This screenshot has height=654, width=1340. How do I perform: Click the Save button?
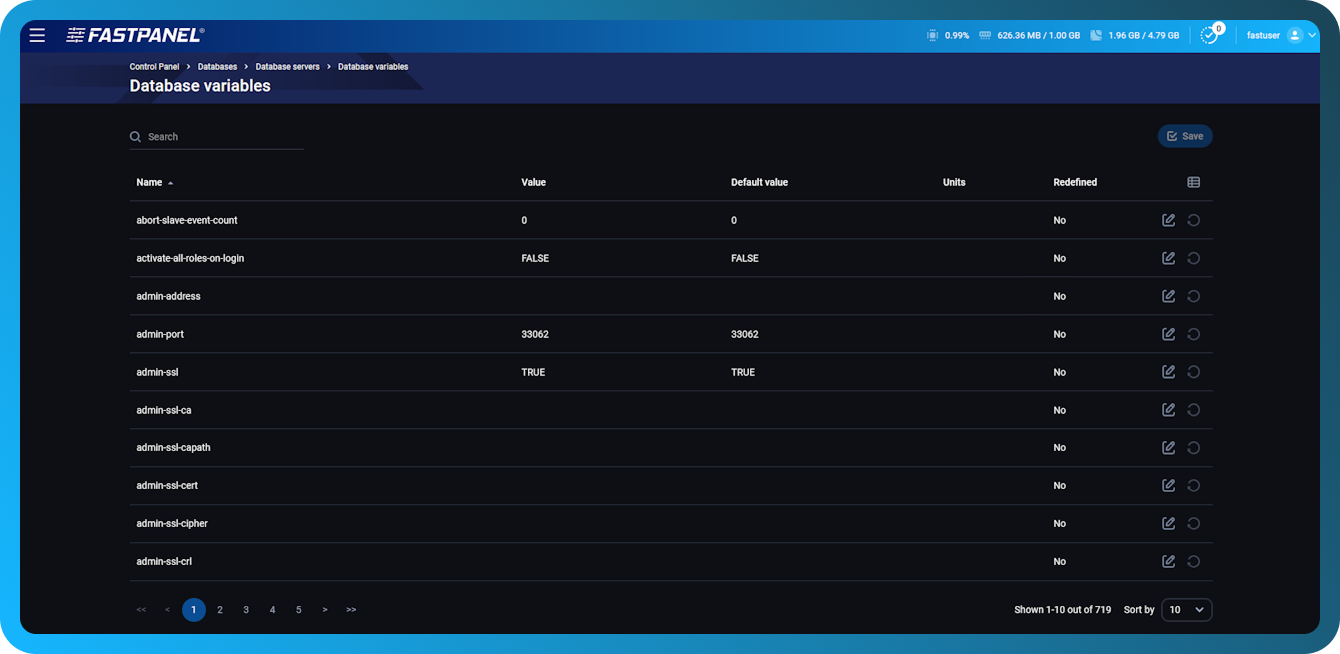pos(1184,136)
